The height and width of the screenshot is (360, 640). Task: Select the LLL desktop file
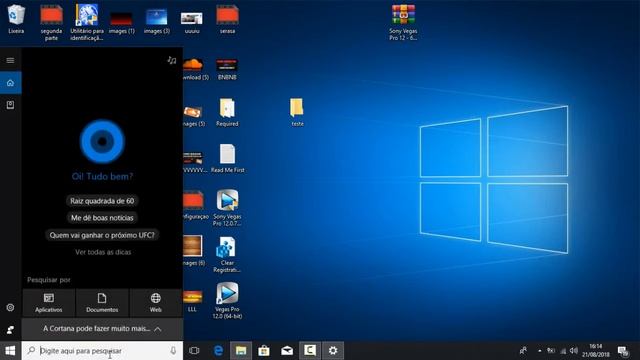pyautogui.click(x=192, y=301)
